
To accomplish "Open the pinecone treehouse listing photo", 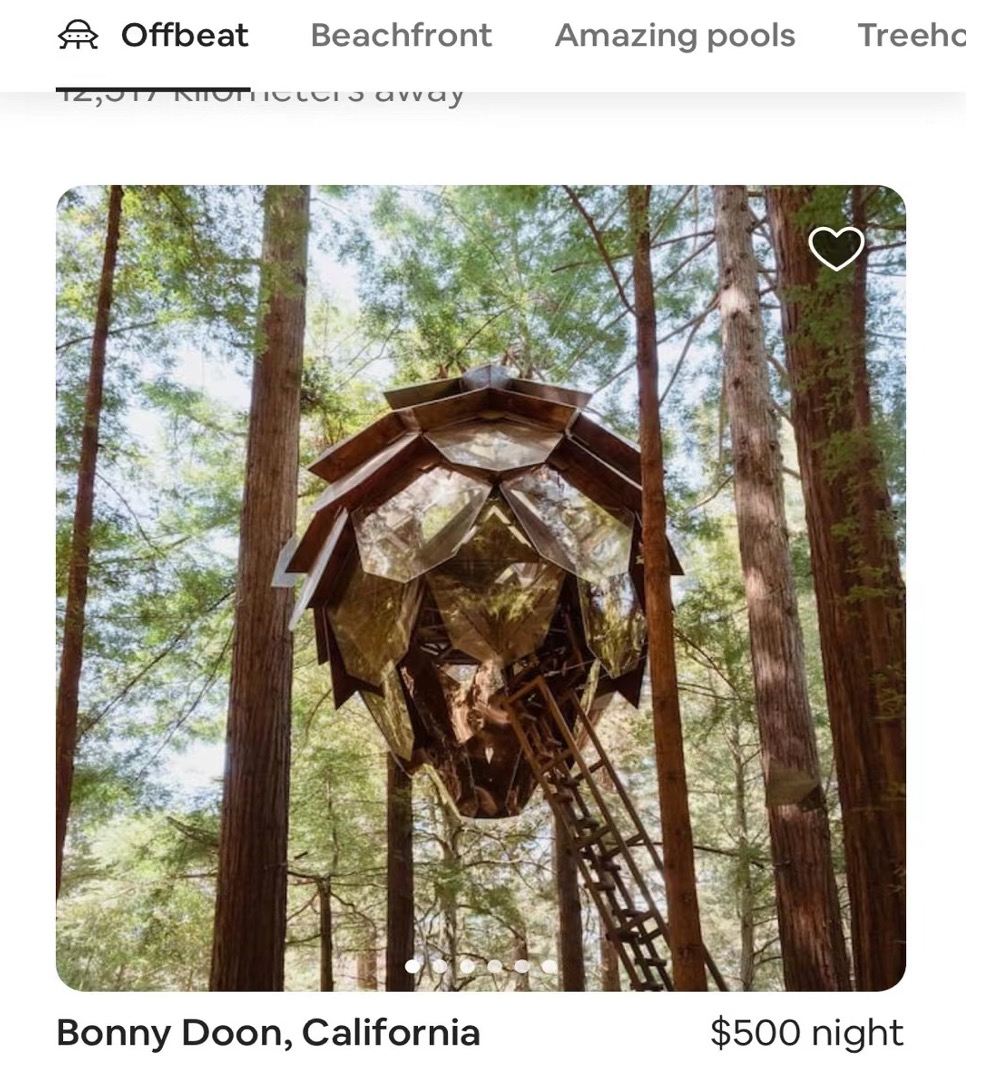I will [481, 588].
